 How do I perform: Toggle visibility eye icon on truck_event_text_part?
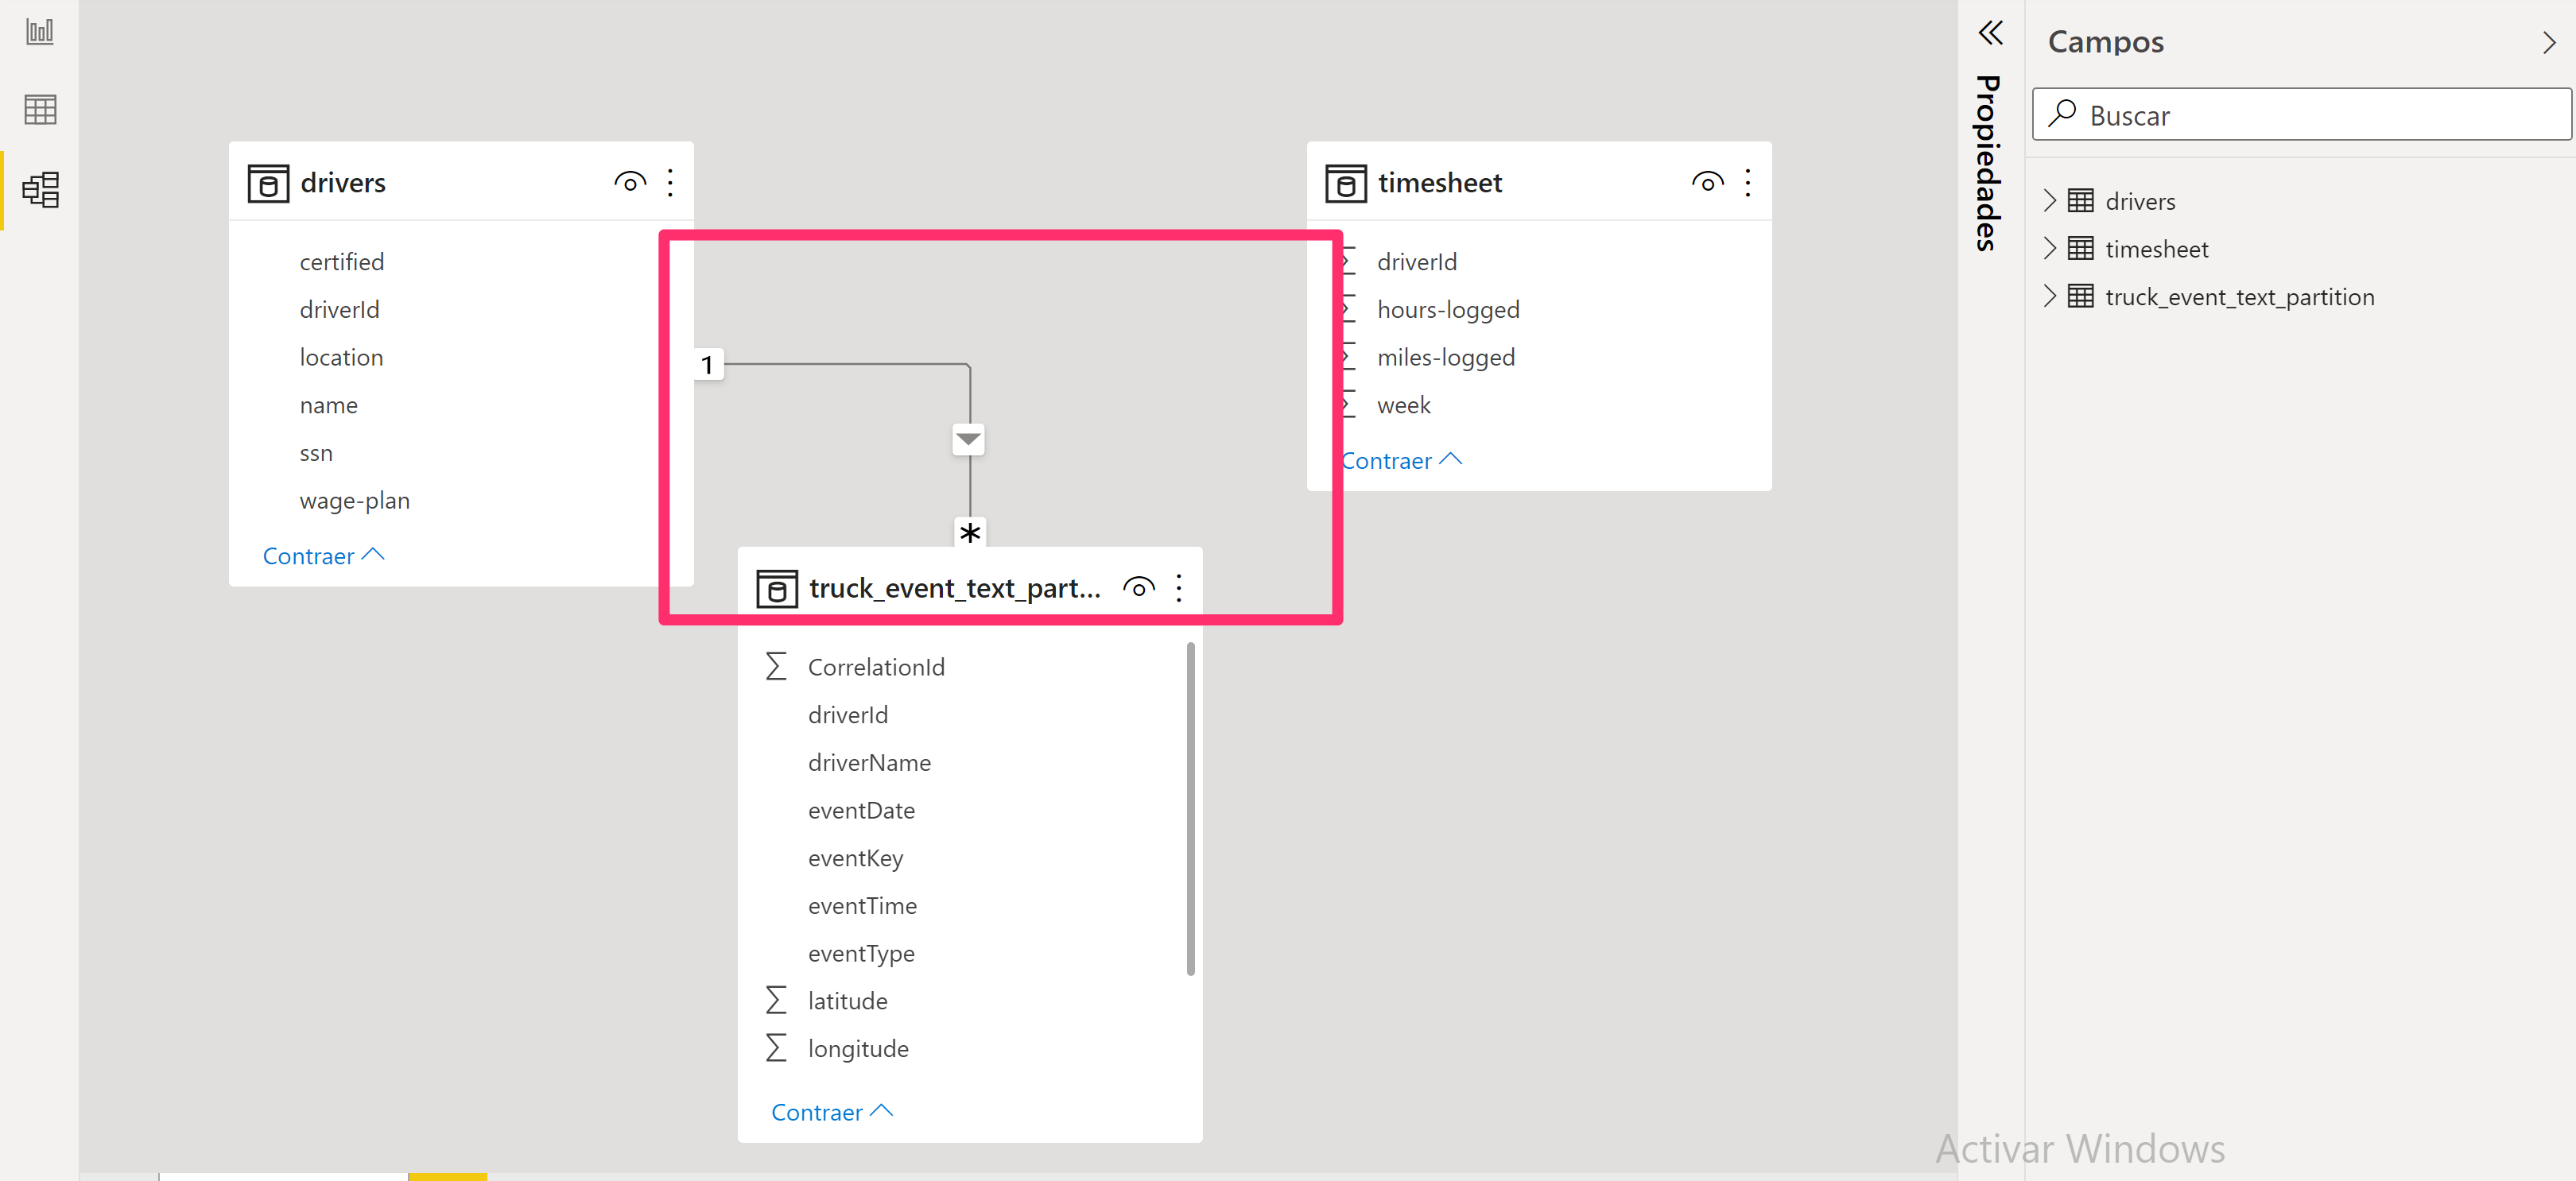1137,588
